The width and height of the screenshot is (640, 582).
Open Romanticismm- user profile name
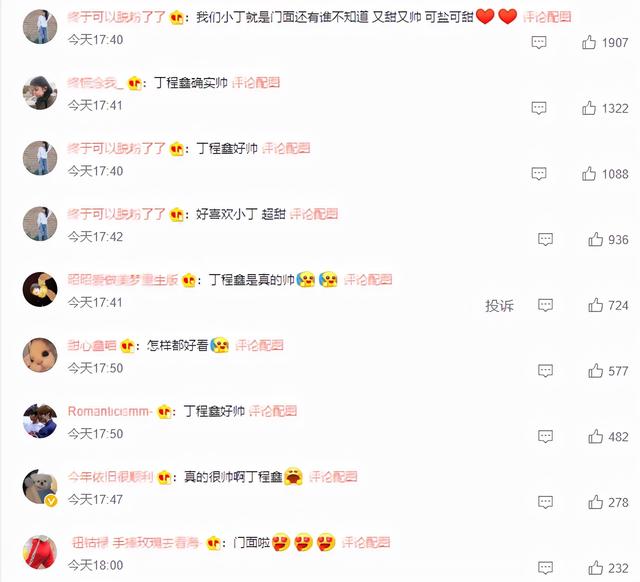tap(110, 411)
